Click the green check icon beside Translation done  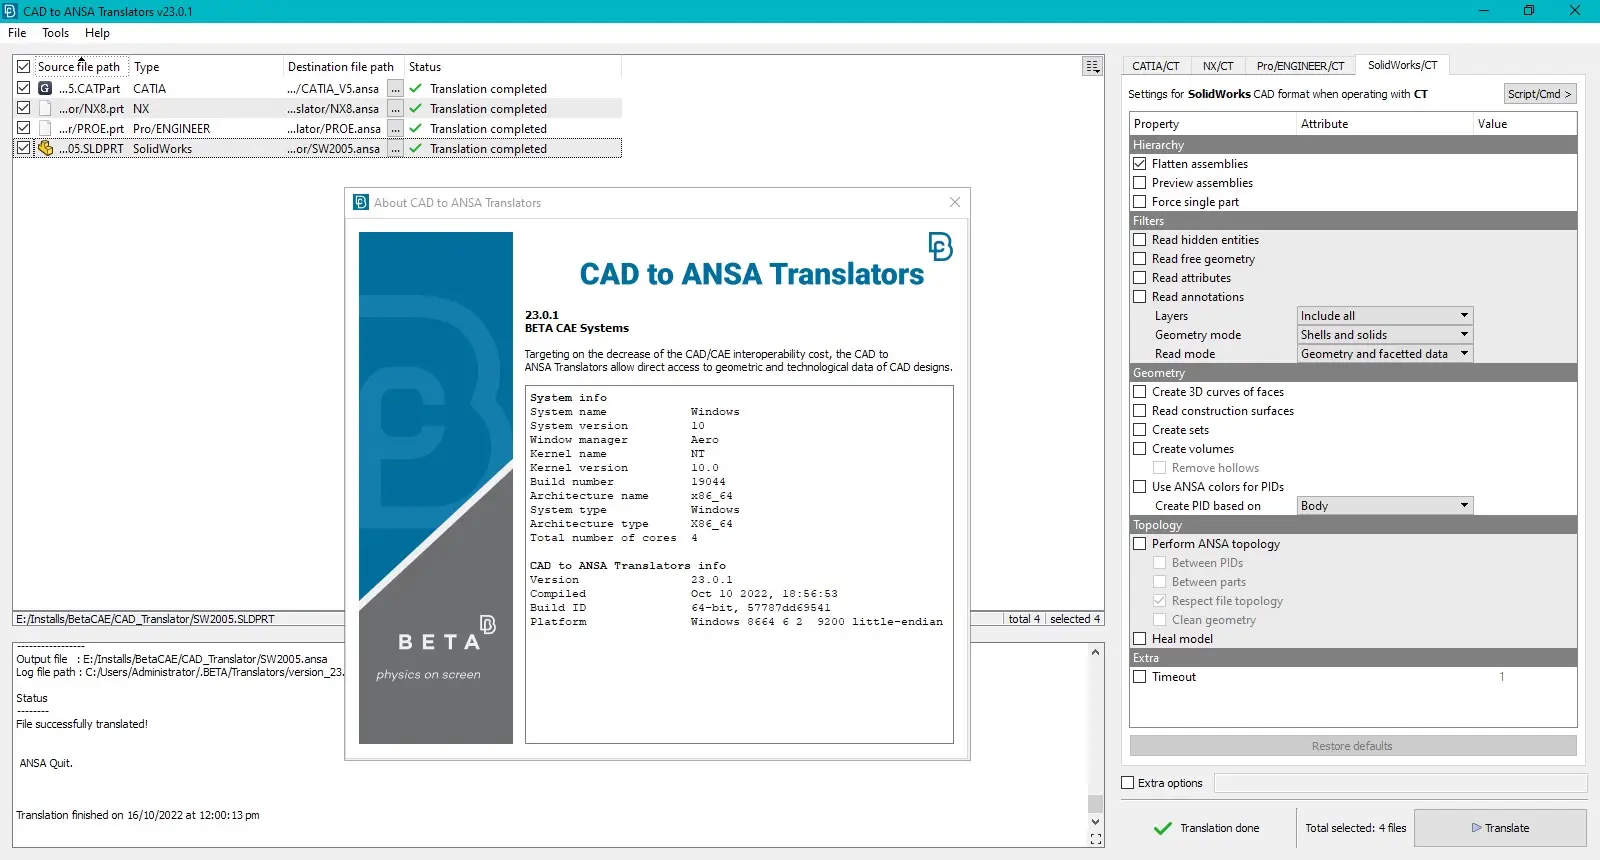1162,828
